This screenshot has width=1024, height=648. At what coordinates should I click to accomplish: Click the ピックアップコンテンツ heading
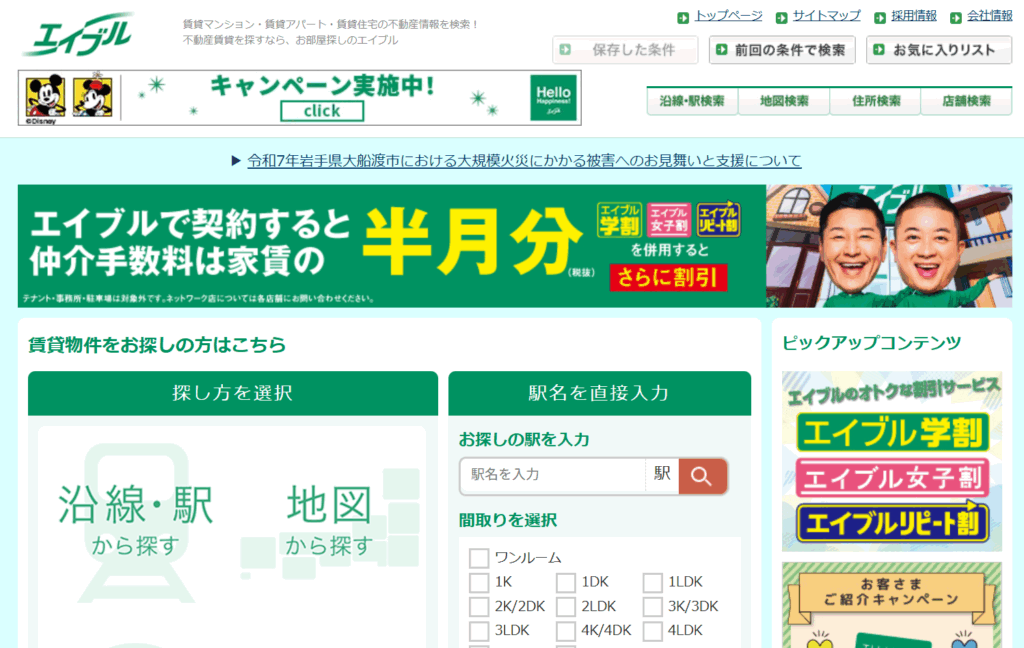coord(872,343)
